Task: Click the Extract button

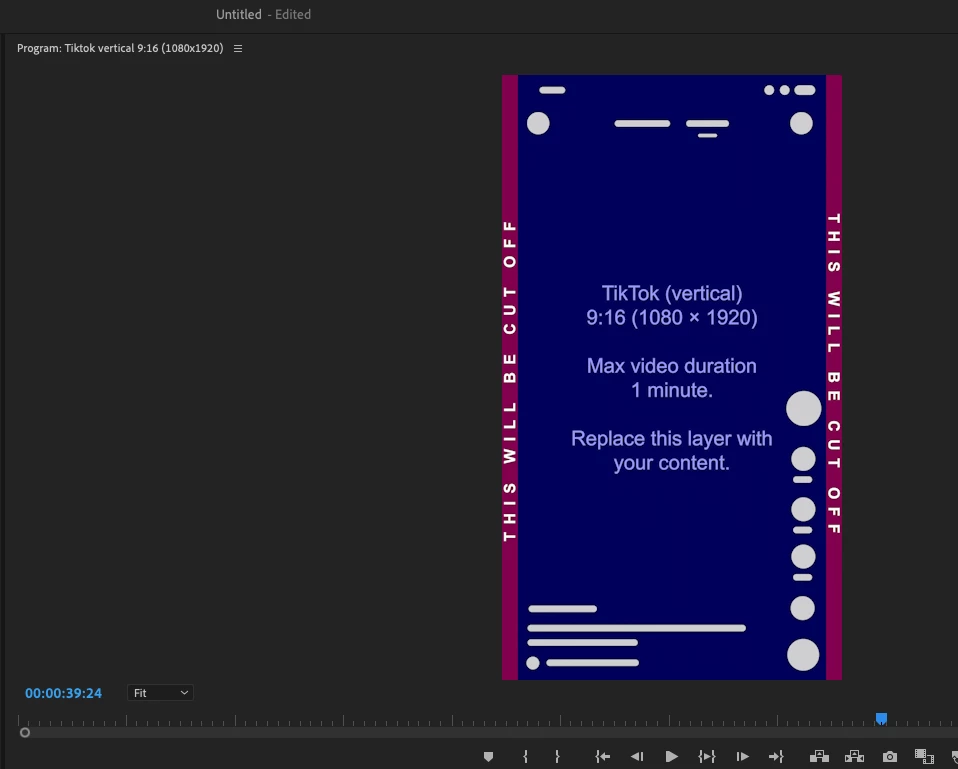Action: pyautogui.click(x=854, y=757)
